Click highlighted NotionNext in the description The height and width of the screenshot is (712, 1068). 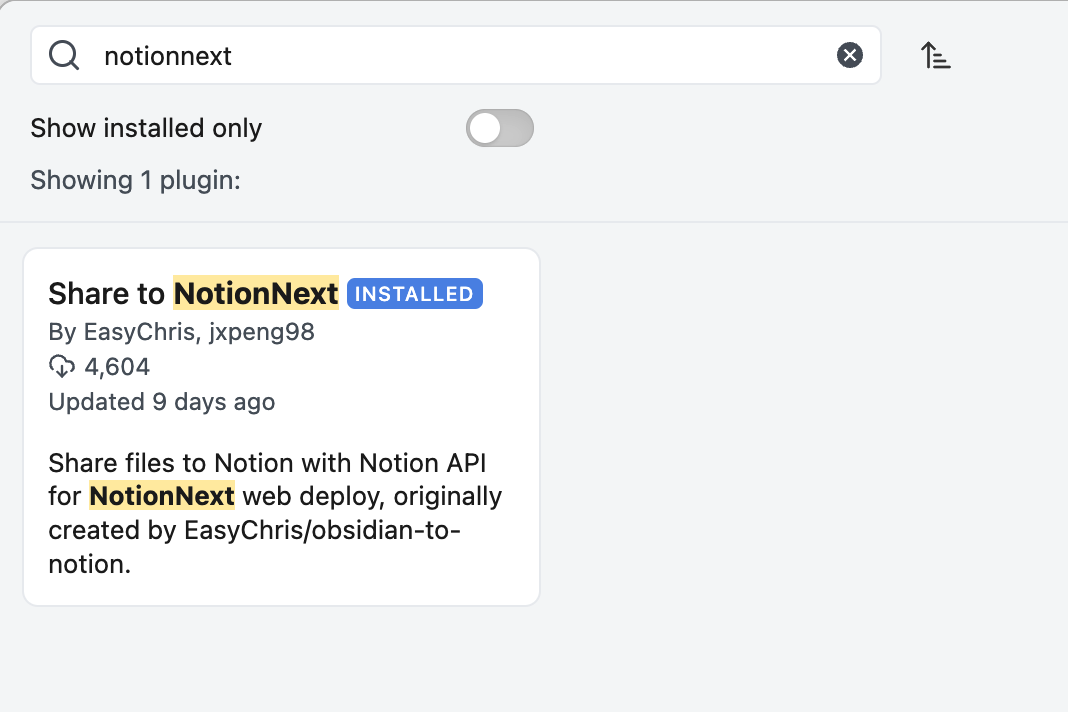click(162, 496)
